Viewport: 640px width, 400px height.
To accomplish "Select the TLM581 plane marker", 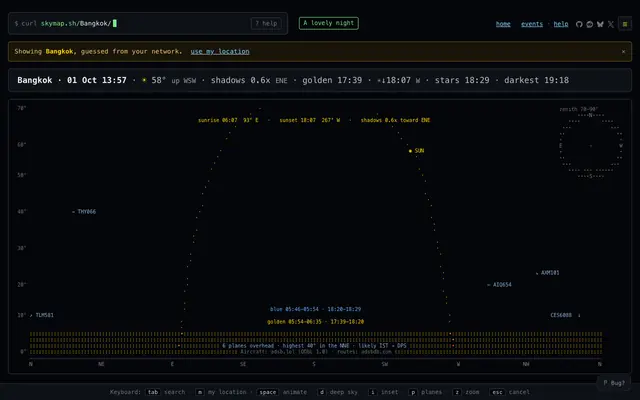I will pos(42,315).
